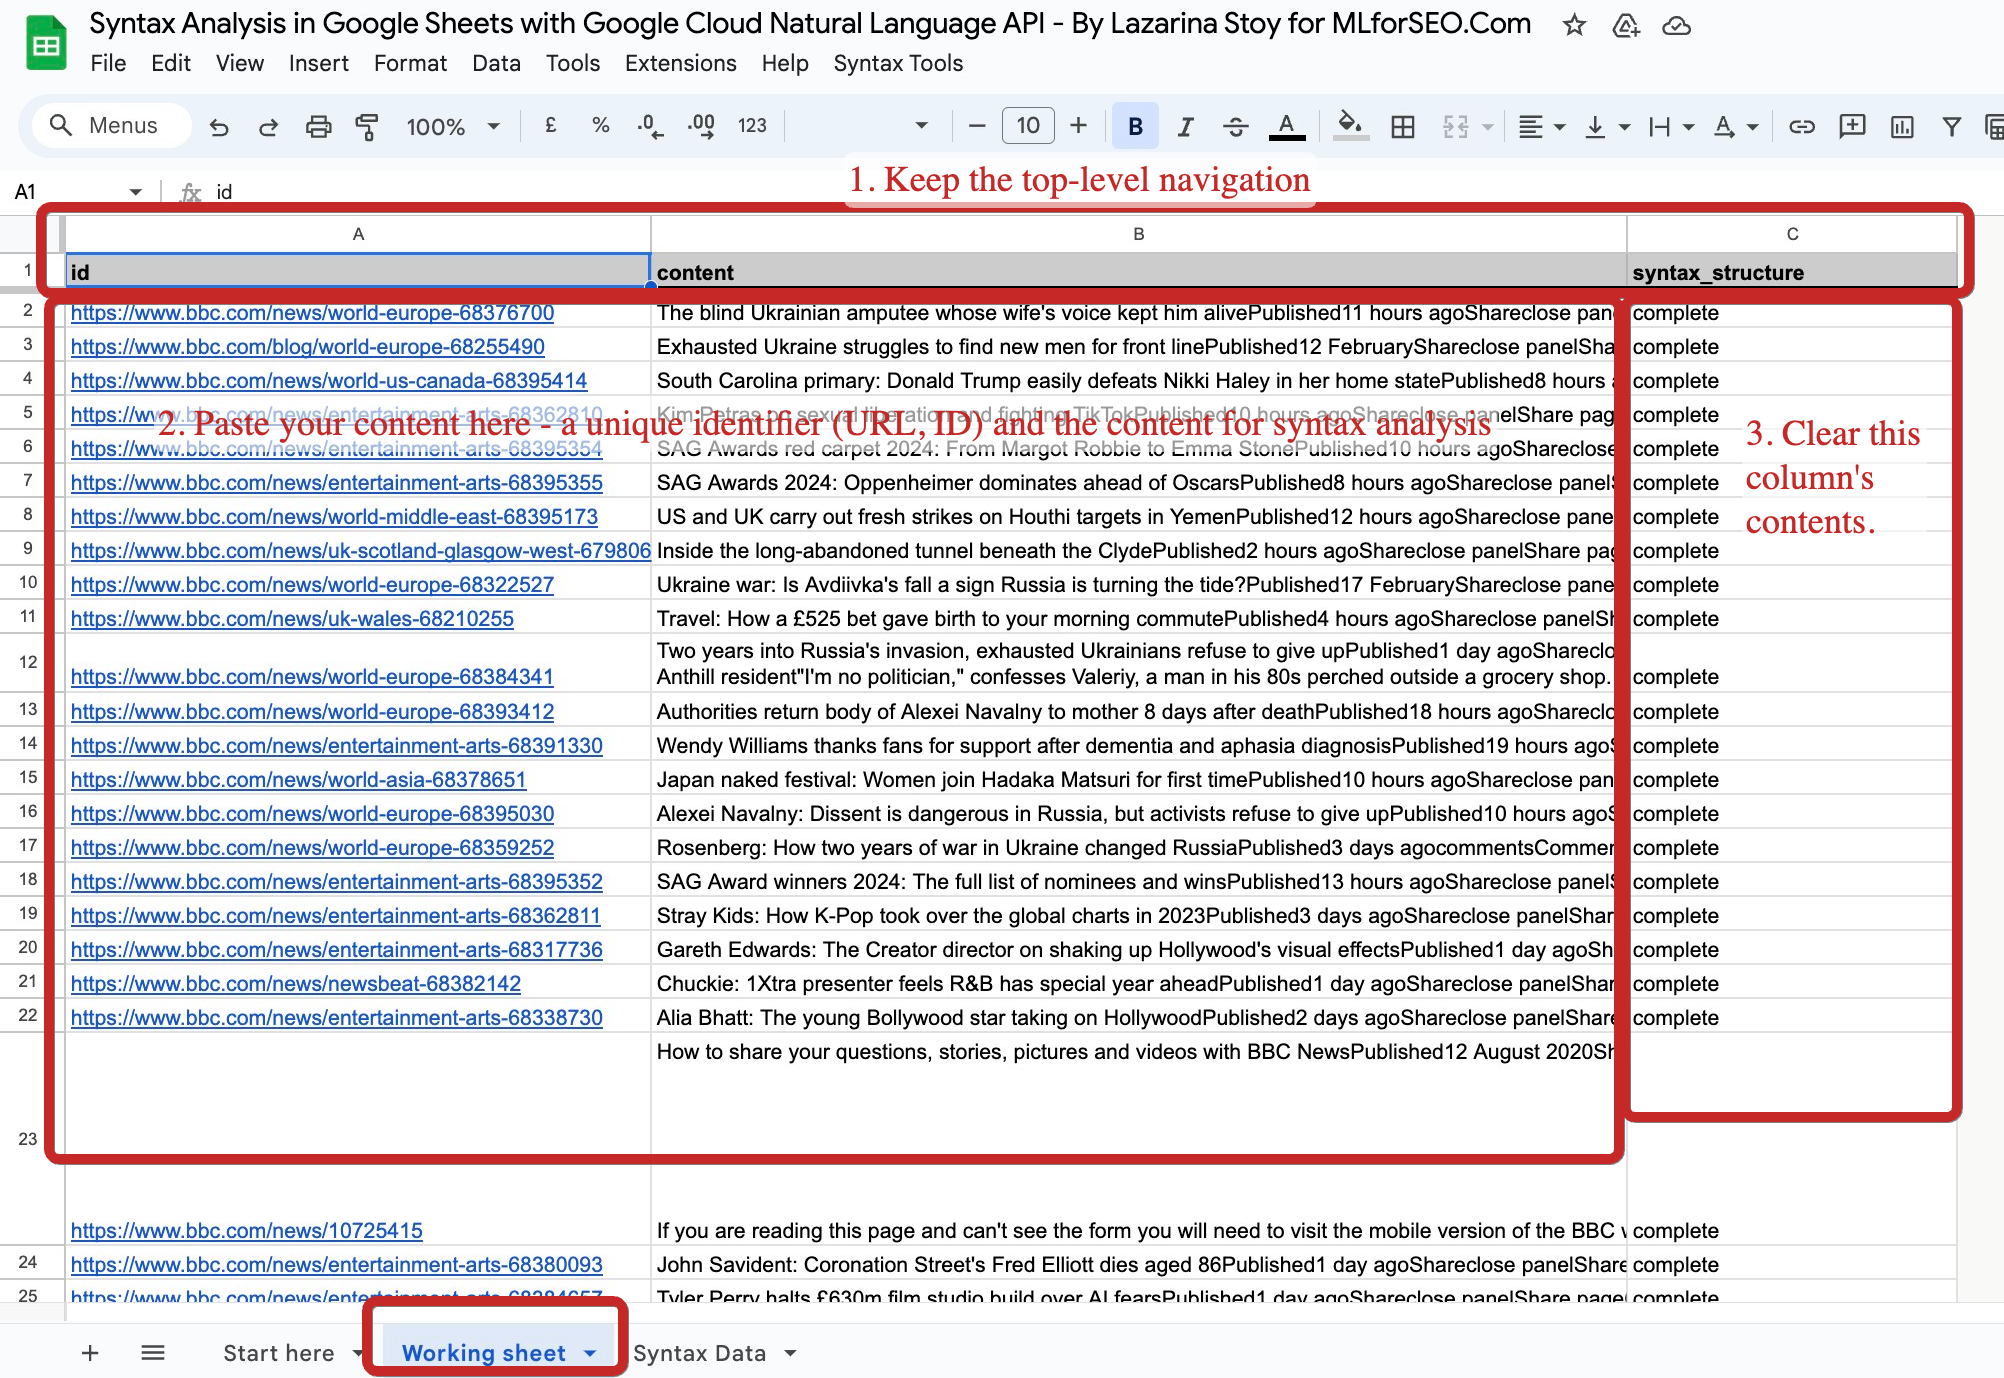Image resolution: width=2004 pixels, height=1378 pixels.
Task: Open the All Sheets list icon
Action: tap(153, 1353)
